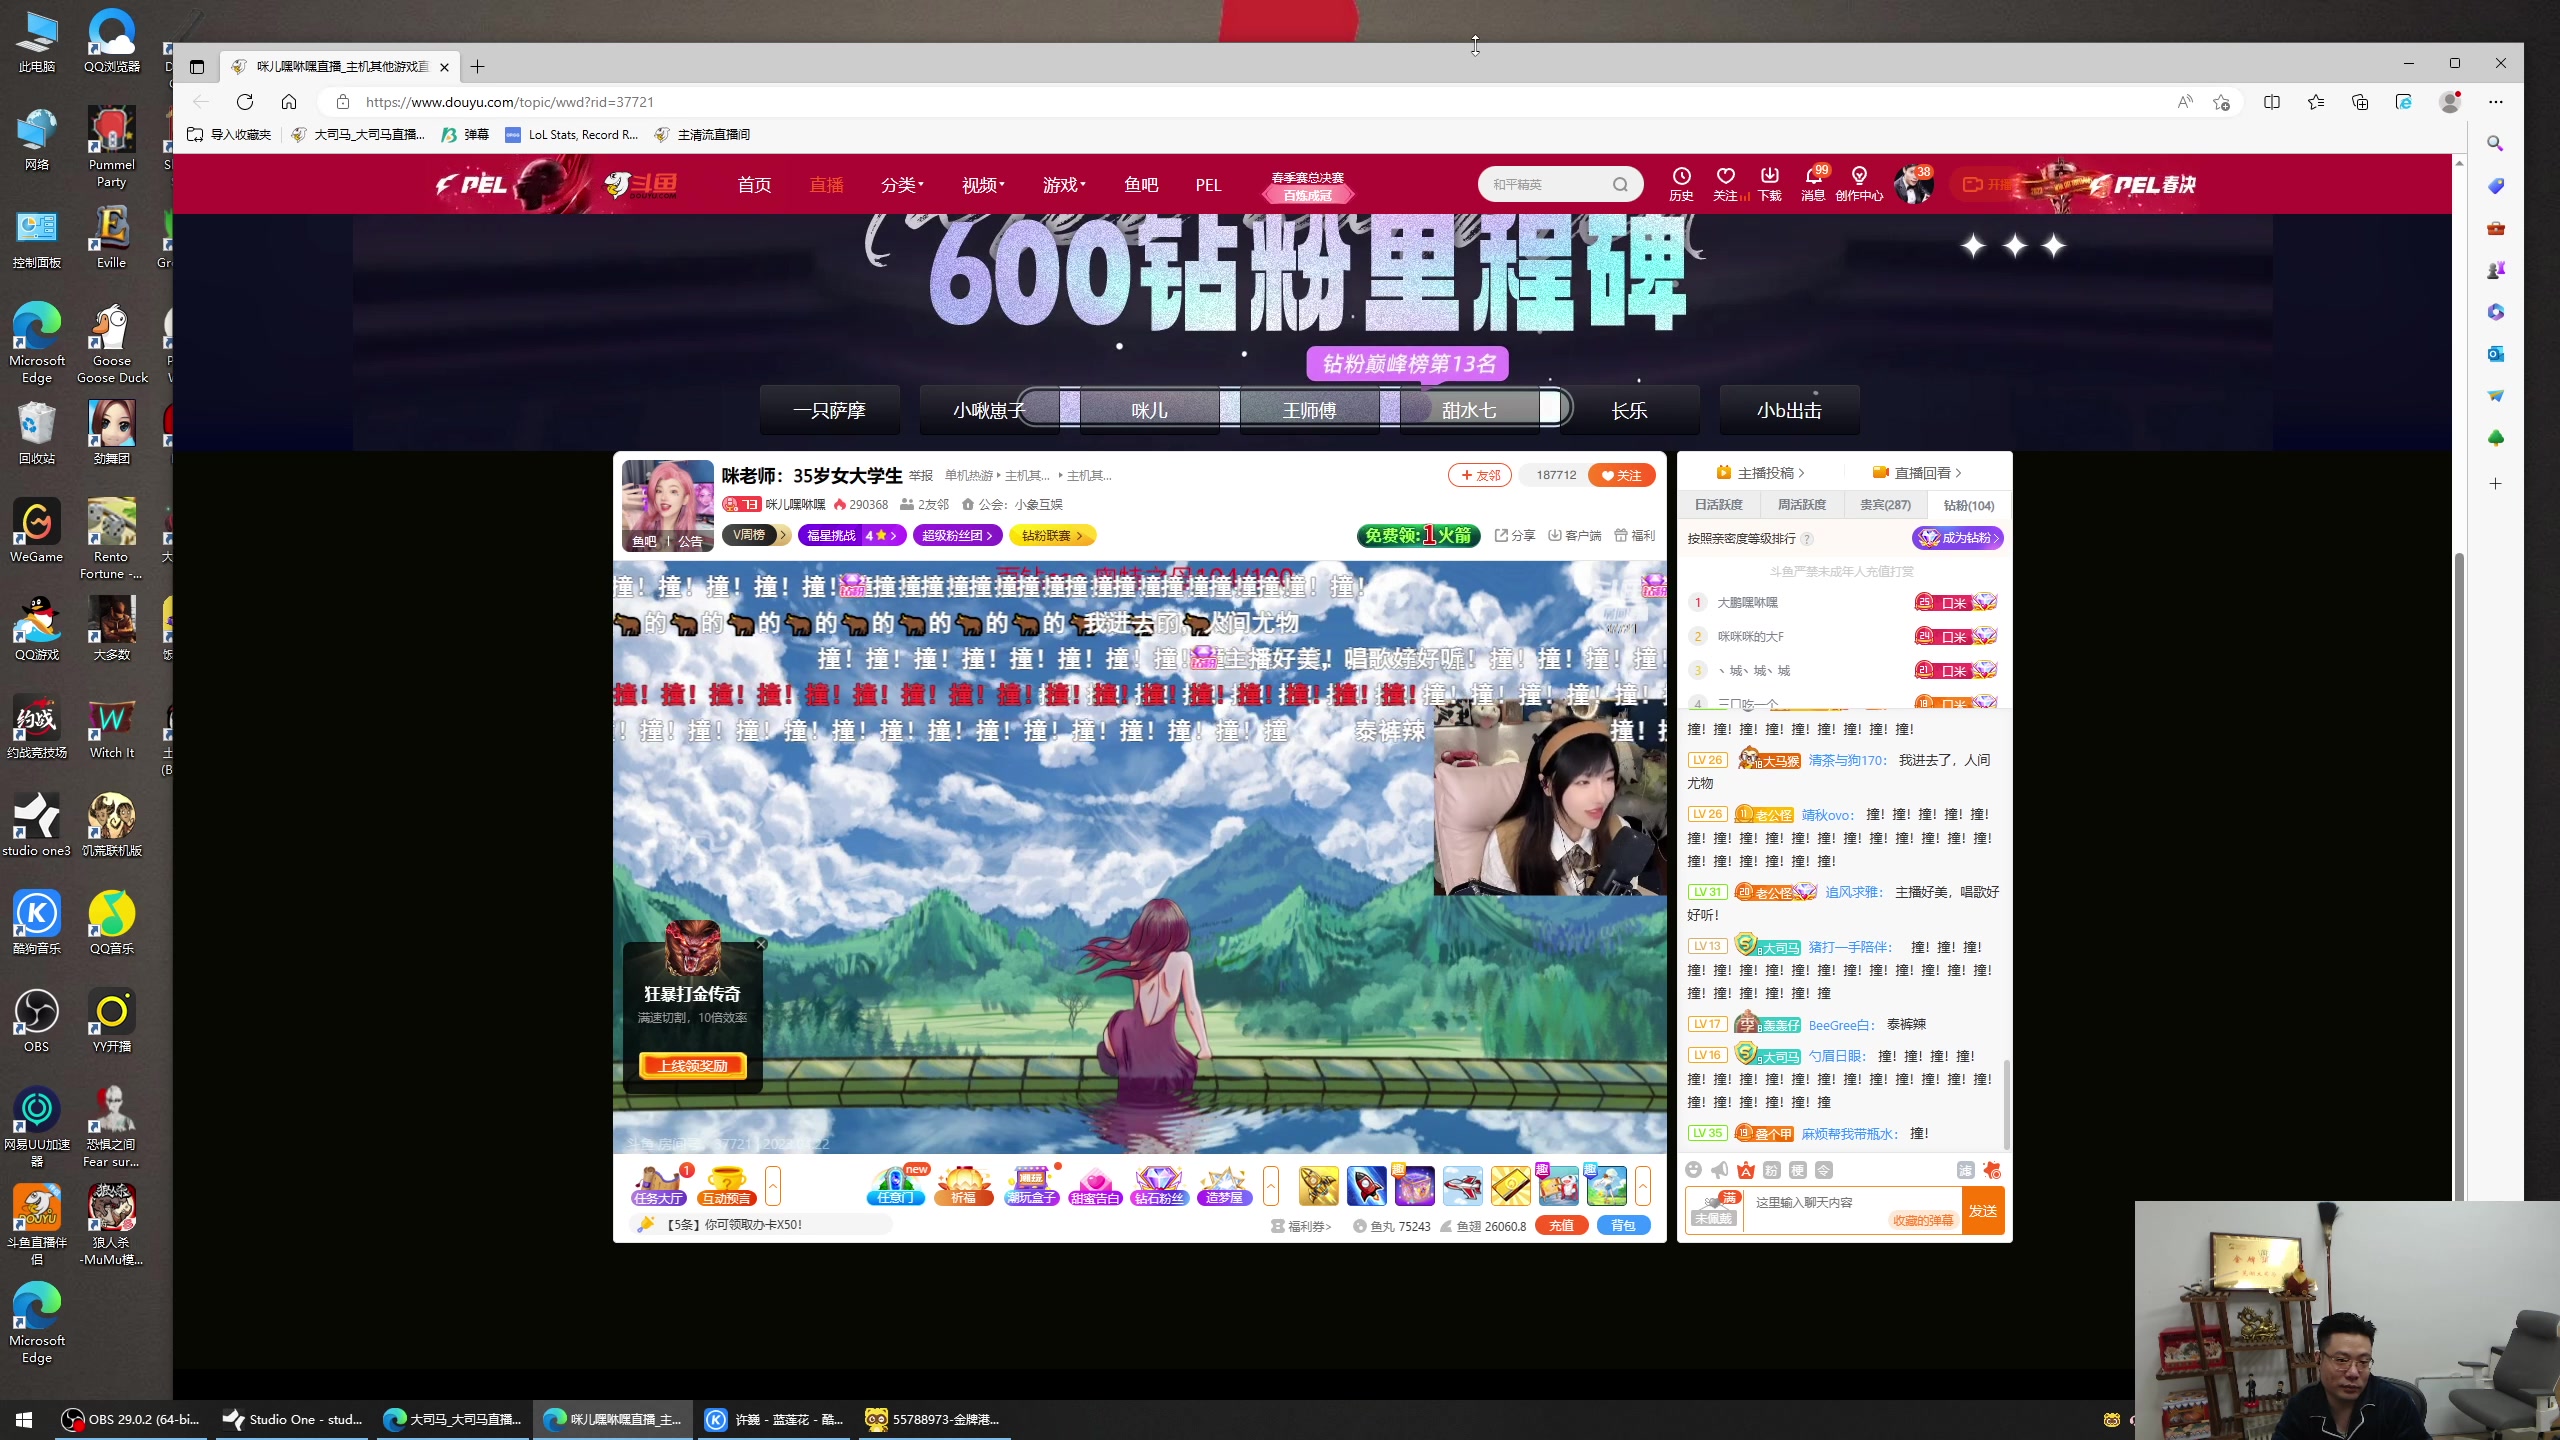This screenshot has width=2560, height=1440.
Task: Open OBS 29.0.2 from taskbar
Action: [x=131, y=1419]
